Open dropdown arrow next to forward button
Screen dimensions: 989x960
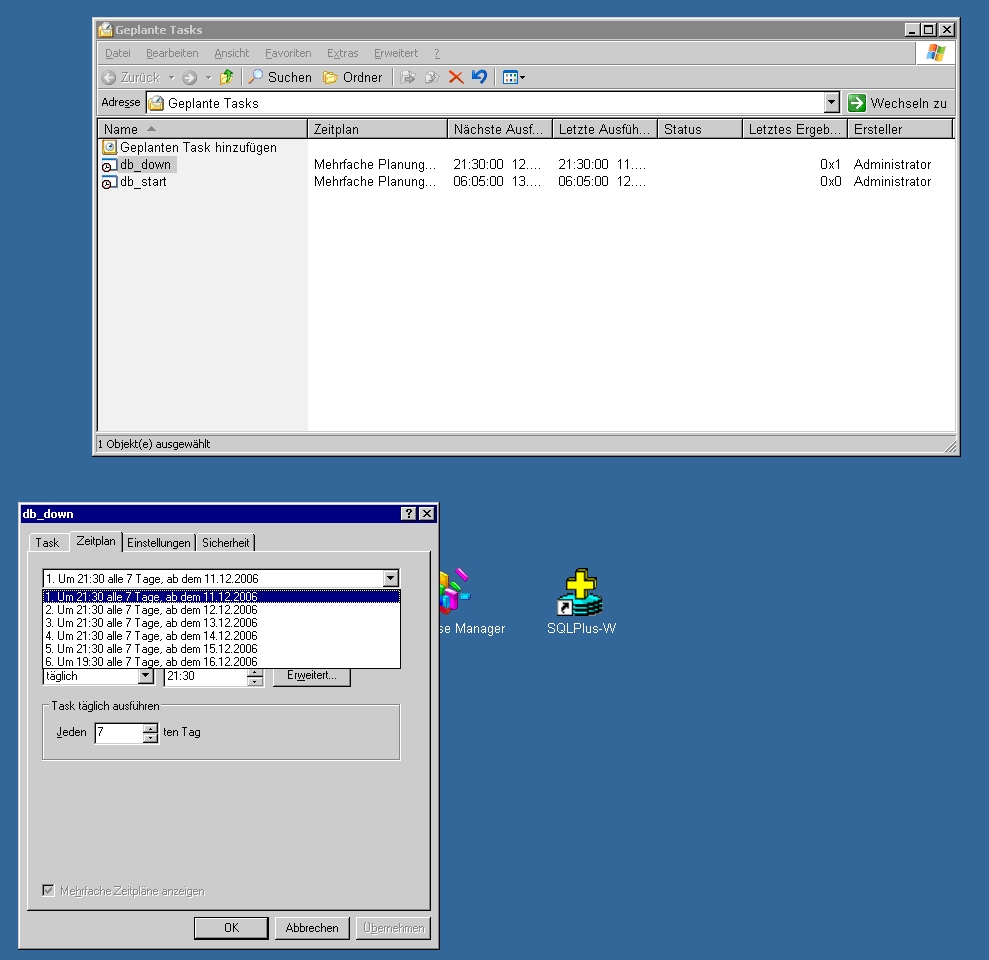(208, 78)
